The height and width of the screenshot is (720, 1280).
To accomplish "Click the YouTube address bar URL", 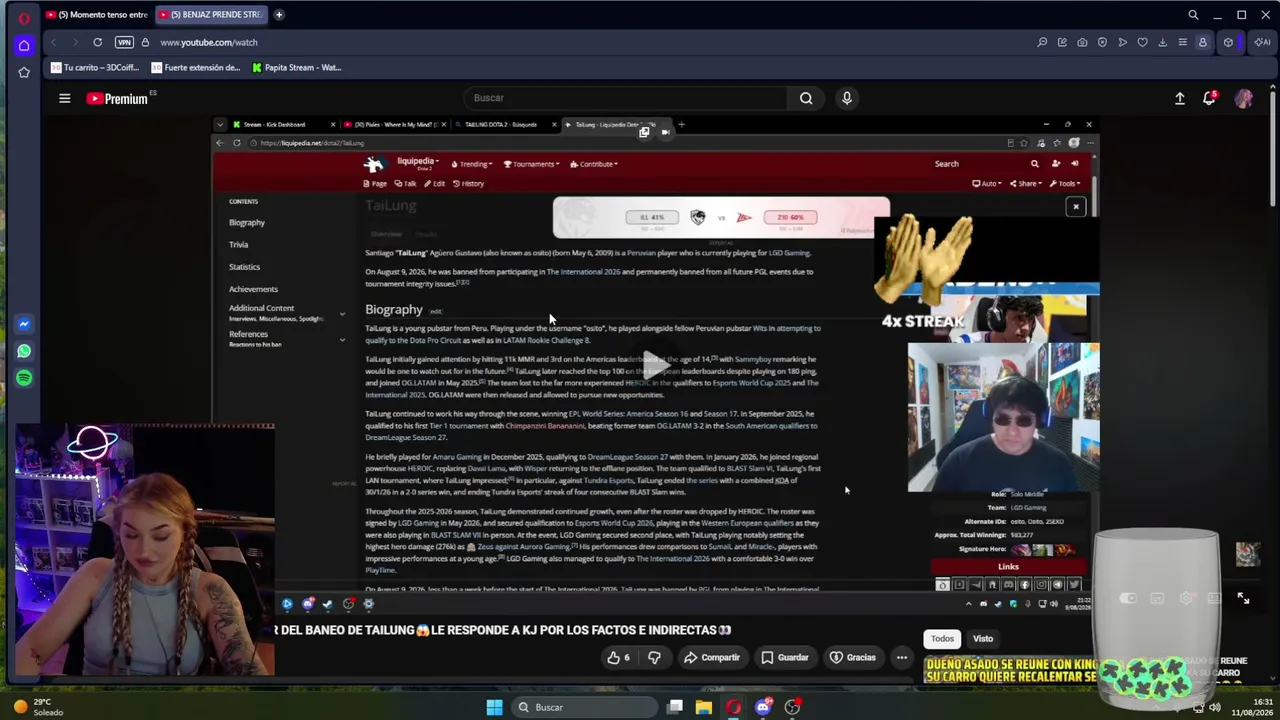I will [209, 42].
